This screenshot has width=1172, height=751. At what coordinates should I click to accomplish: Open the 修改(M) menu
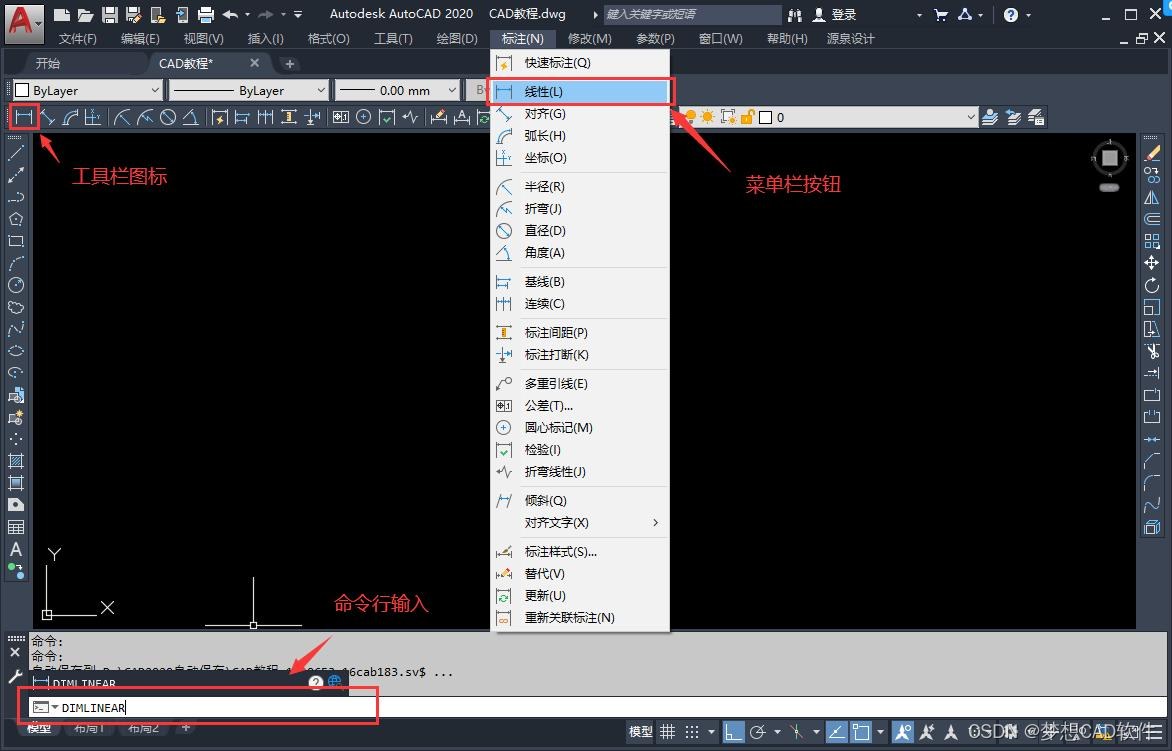pos(590,38)
